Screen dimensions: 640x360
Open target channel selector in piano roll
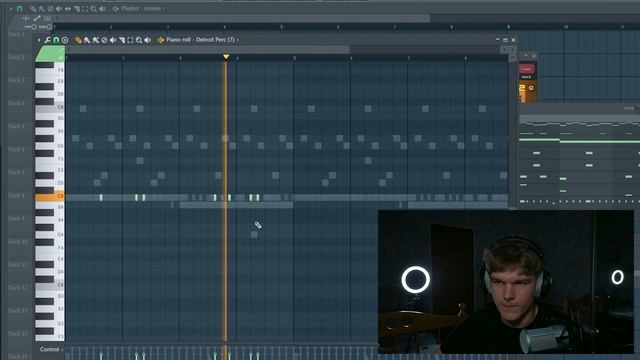click(x=161, y=40)
